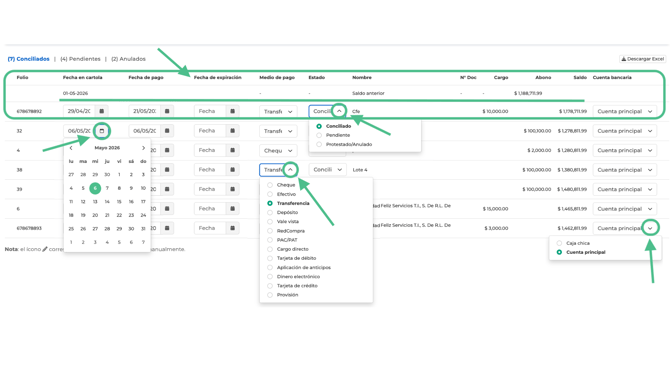Open expiration calendar icon for folio 38
Image resolution: width=670 pixels, height=376 pixels.
click(232, 170)
